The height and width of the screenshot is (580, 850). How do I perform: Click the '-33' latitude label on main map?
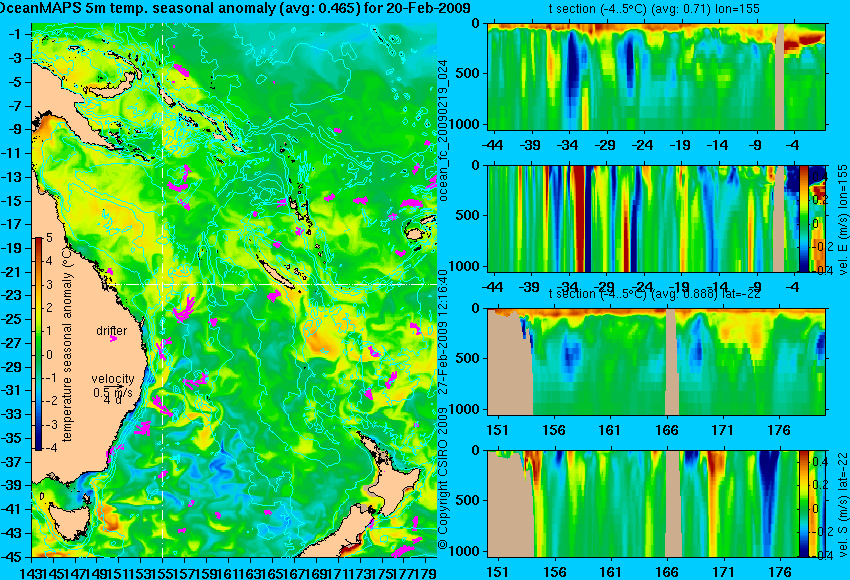click(12, 414)
